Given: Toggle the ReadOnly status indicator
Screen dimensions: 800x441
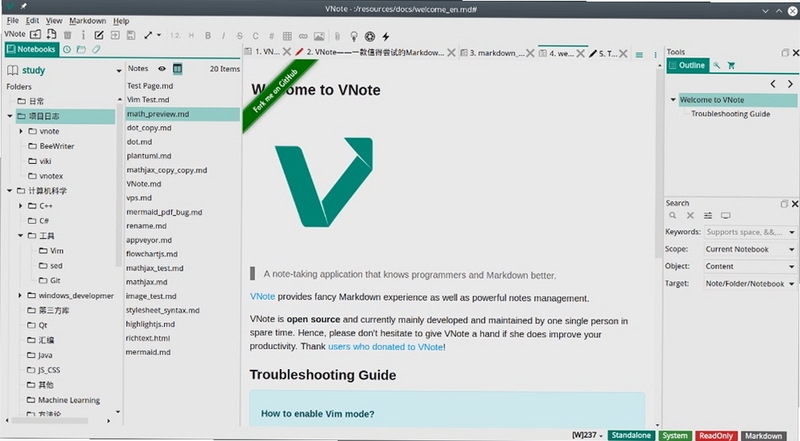Looking at the screenshot, I should click(716, 435).
